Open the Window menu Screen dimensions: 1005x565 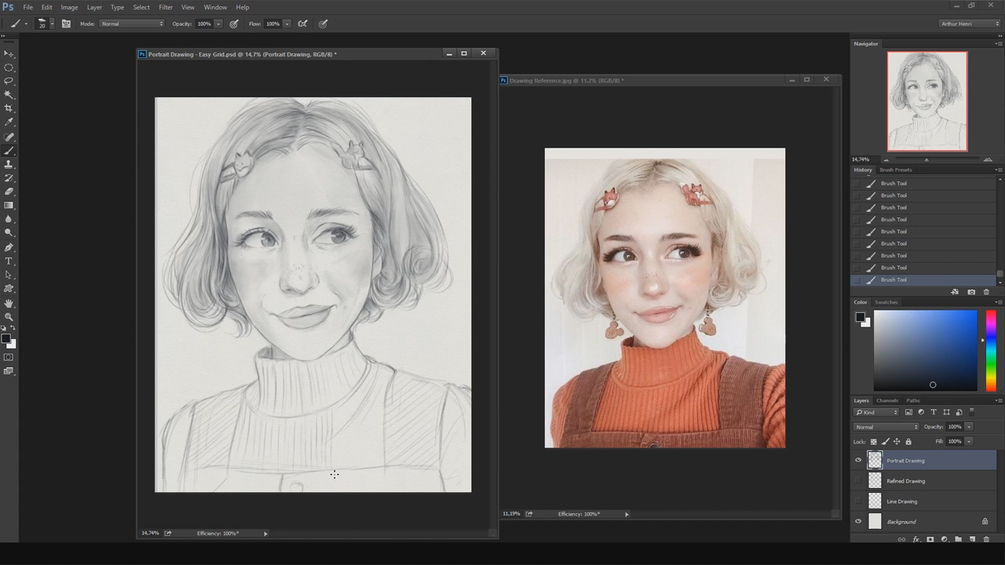click(215, 7)
